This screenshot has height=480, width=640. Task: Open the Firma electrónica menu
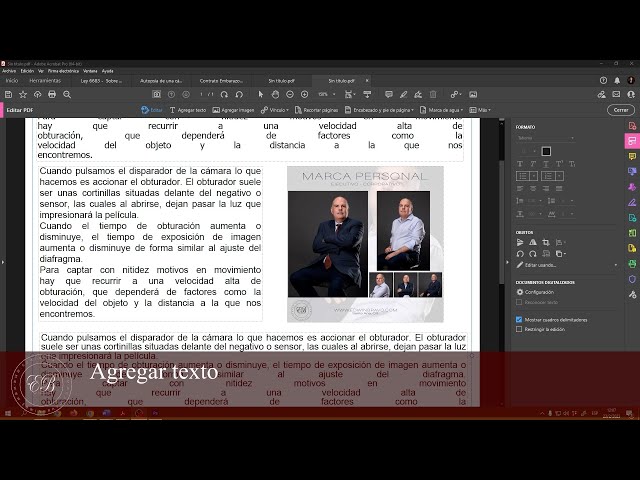tap(63, 71)
